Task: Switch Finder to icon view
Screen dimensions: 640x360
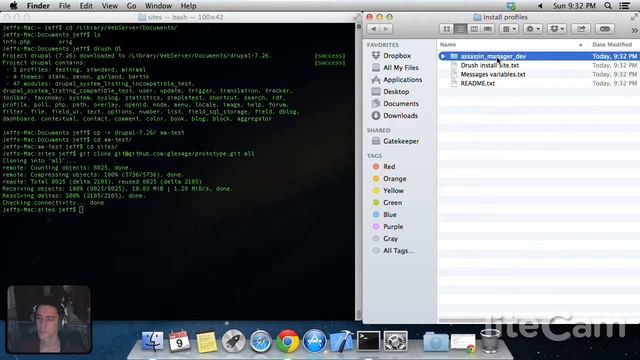Action: pyautogui.click(x=447, y=29)
